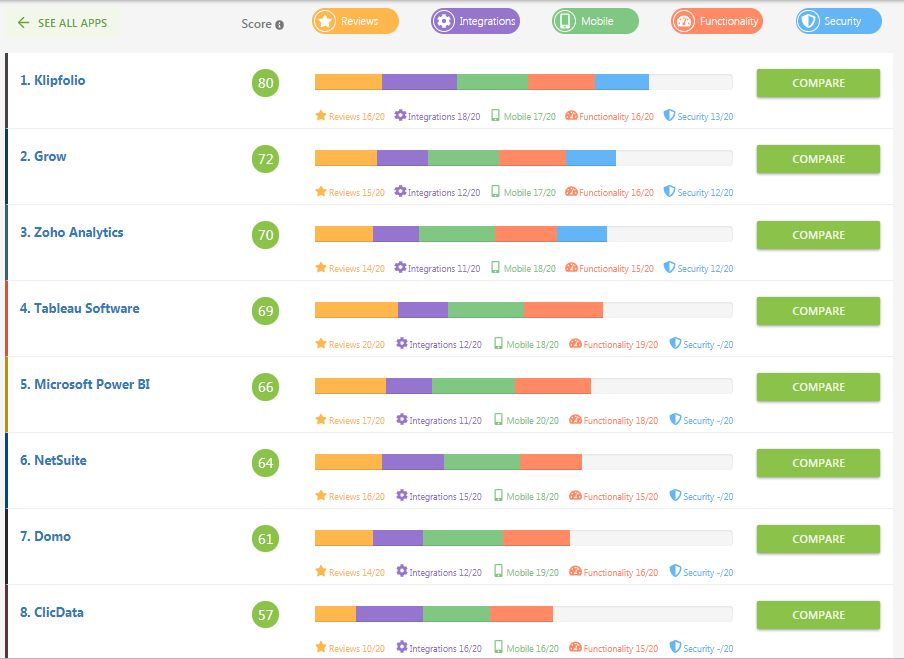Open the Domo app link

(x=46, y=537)
